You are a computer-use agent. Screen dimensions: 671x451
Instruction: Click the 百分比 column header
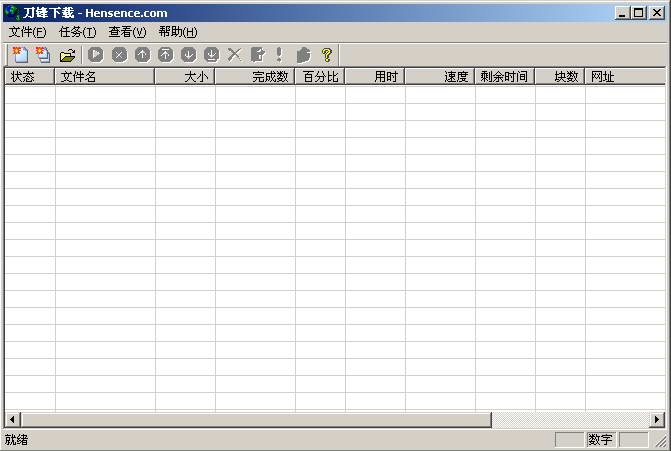[x=320, y=77]
